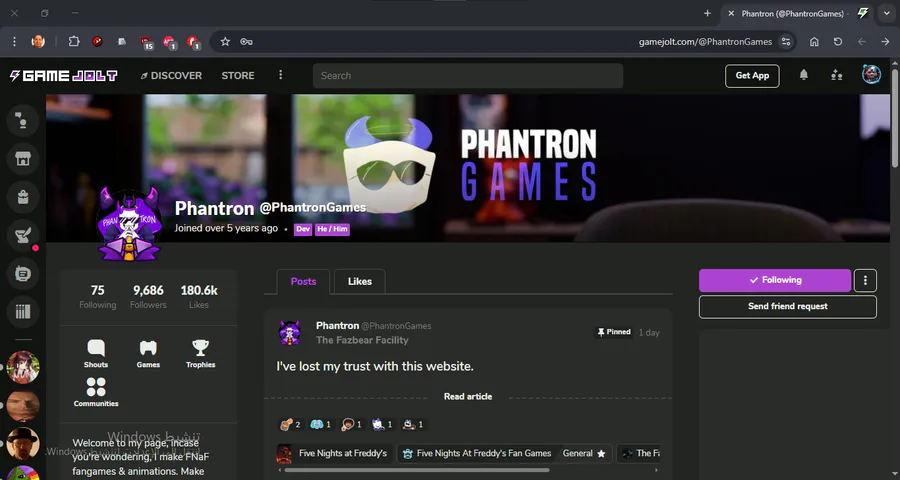The height and width of the screenshot is (480, 900).
Task: Open the Five Nights At Freddy's Fan Games tag
Action: [505, 453]
